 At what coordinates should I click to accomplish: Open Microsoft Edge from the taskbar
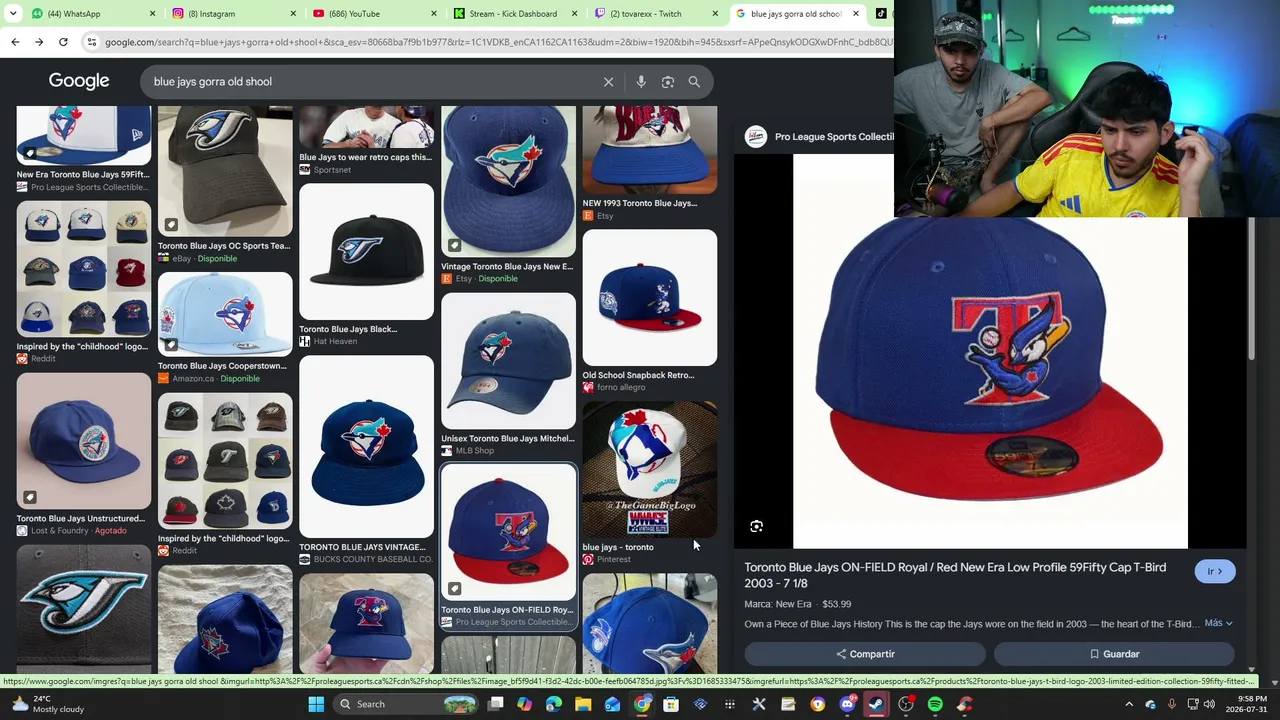click(x=554, y=704)
